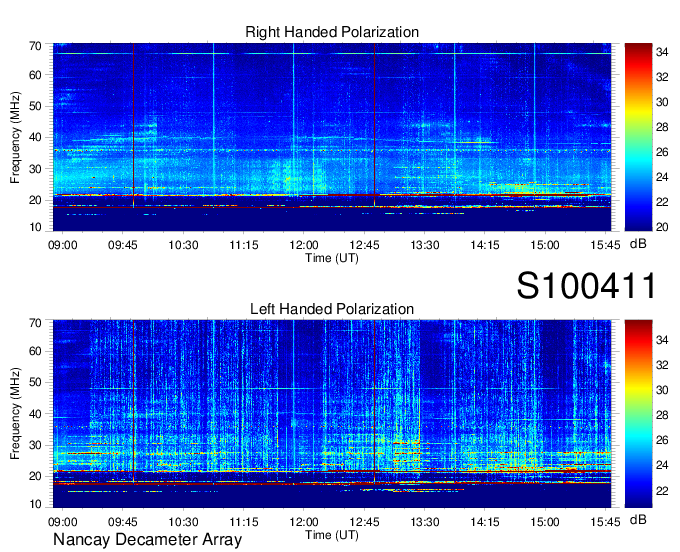Click the large "S100411" label
This screenshot has width=680, height=552.
coord(586,286)
